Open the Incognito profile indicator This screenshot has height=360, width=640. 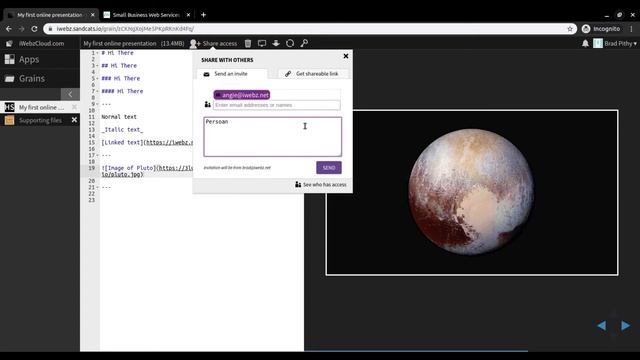tap(601, 29)
